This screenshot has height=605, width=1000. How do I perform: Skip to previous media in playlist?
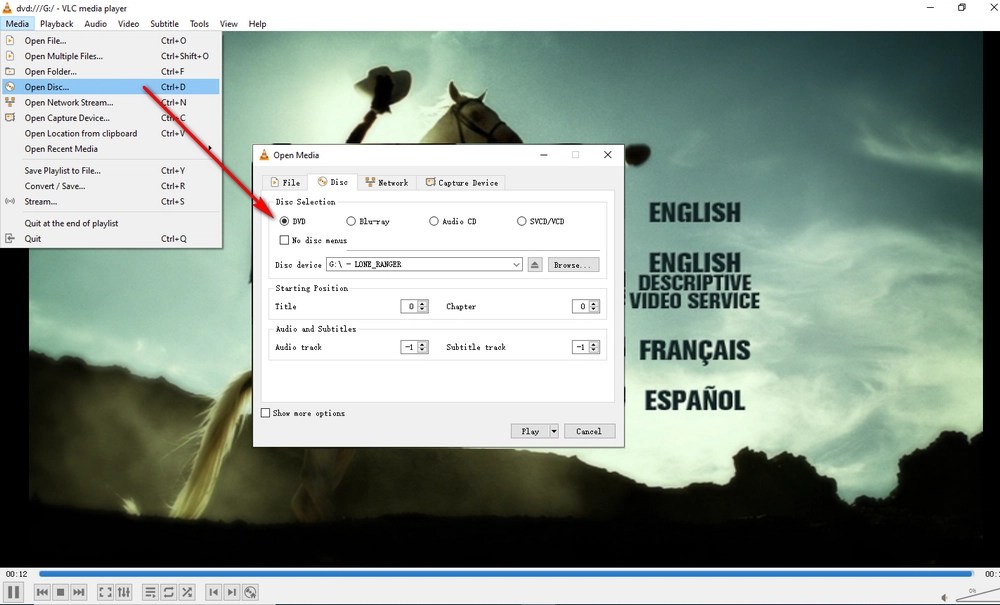(42, 592)
